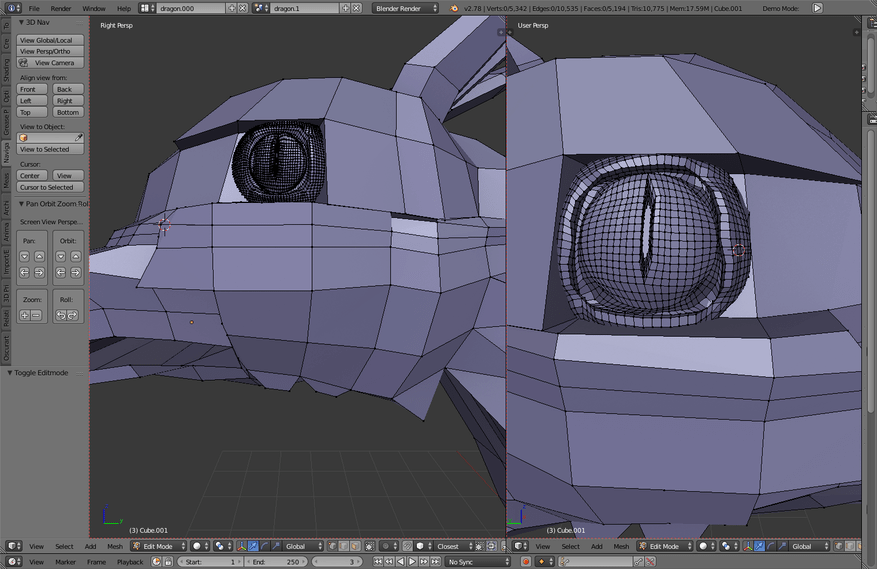Click the play animation button in timeline
Image resolution: width=877 pixels, height=569 pixels.
(x=414, y=562)
